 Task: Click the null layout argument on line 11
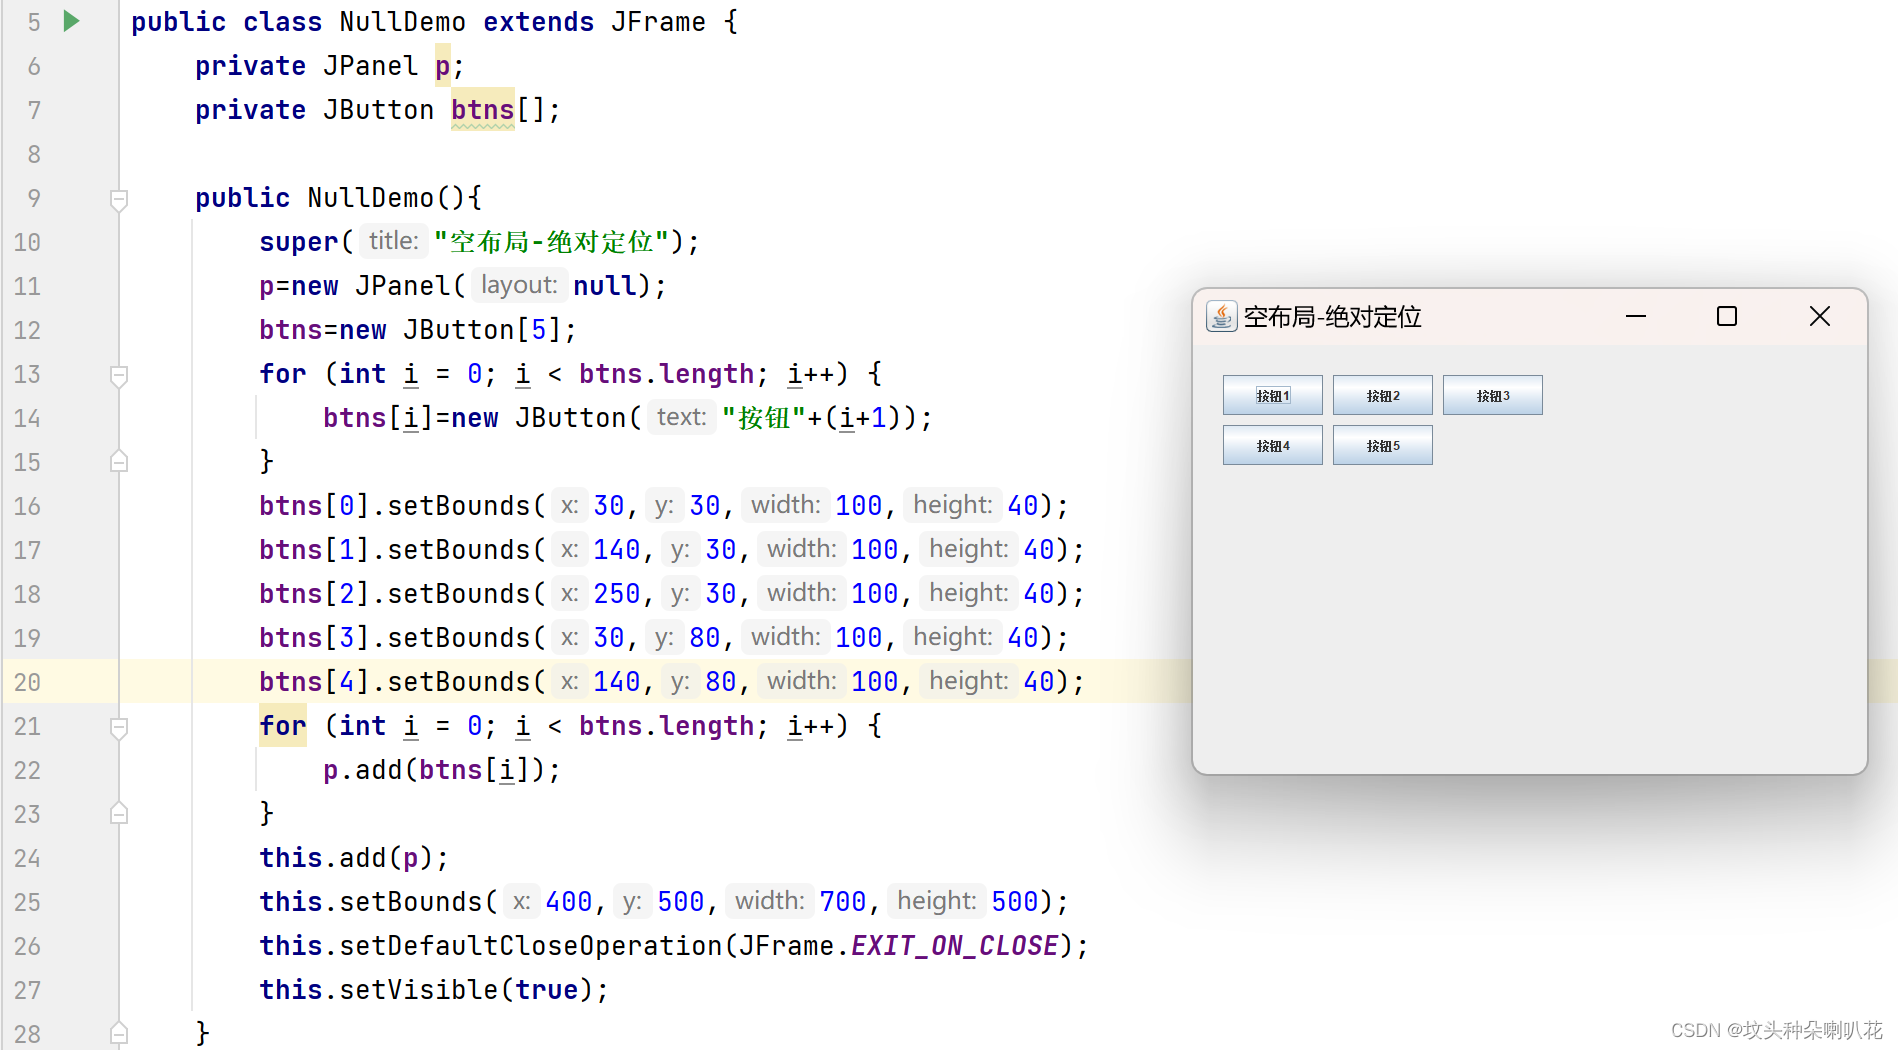coord(605,286)
